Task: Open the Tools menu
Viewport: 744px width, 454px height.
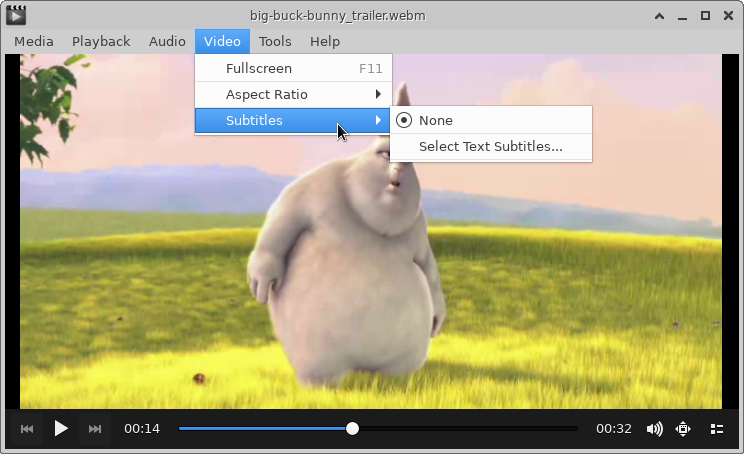Action: [275, 41]
